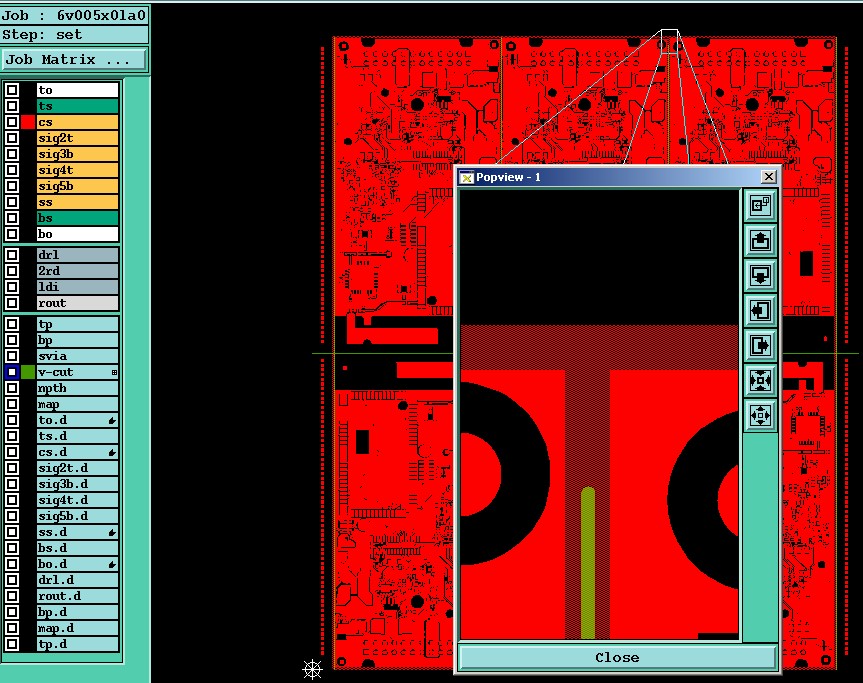The width and height of the screenshot is (863, 683).
Task: Select the sig5b.d layer name
Action: click(x=77, y=516)
